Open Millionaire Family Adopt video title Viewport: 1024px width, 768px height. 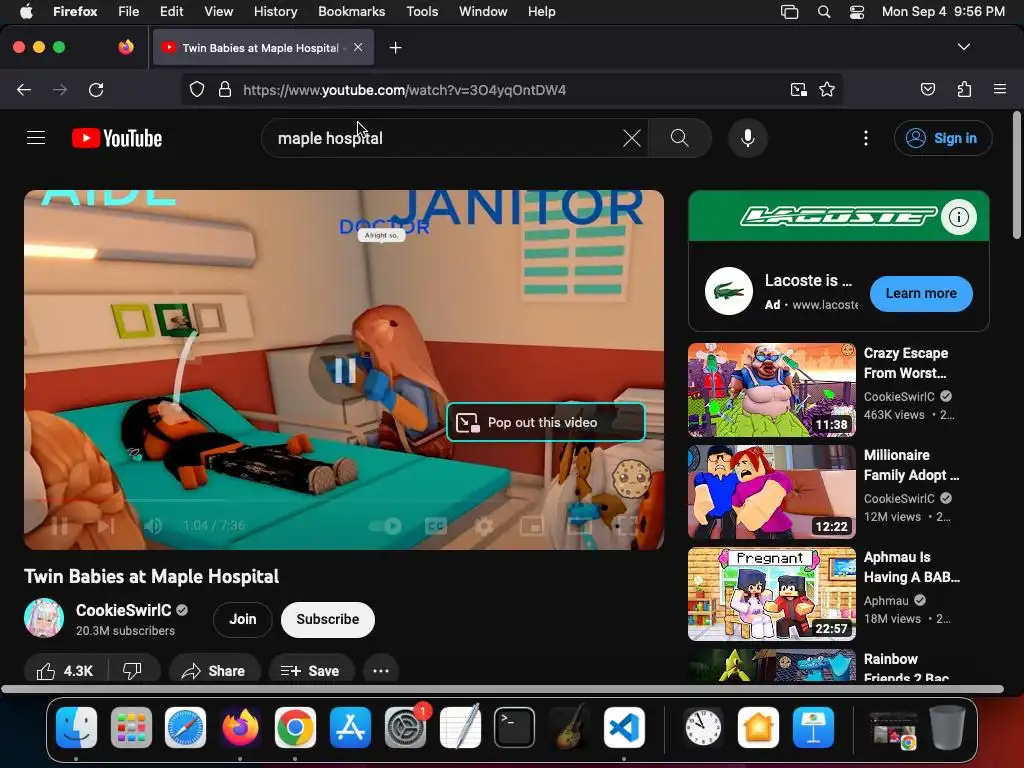(x=911, y=465)
